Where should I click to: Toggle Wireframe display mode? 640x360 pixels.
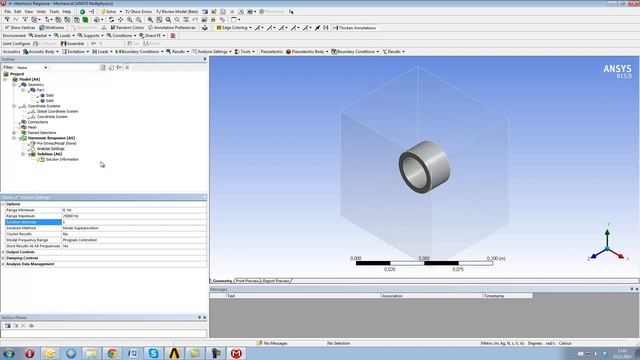51,28
